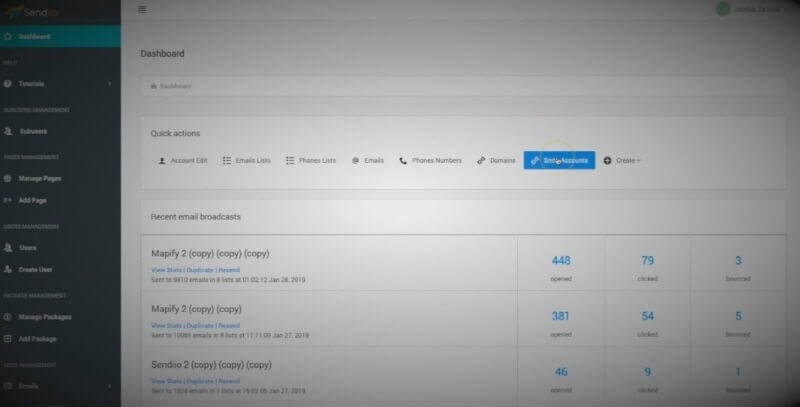800x407 pixels.
Task: Expand the Tutorials sidebar submenu arrow
Action: click(109, 84)
